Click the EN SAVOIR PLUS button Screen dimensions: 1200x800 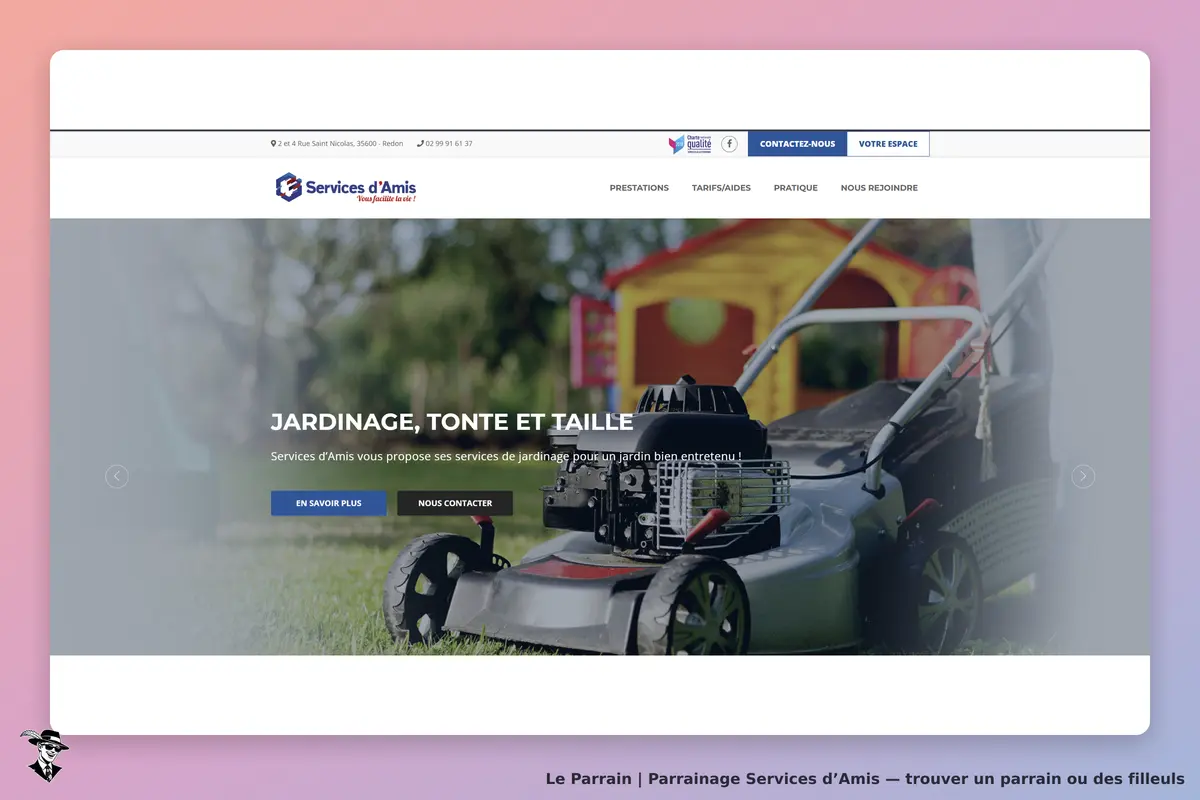pyautogui.click(x=329, y=503)
